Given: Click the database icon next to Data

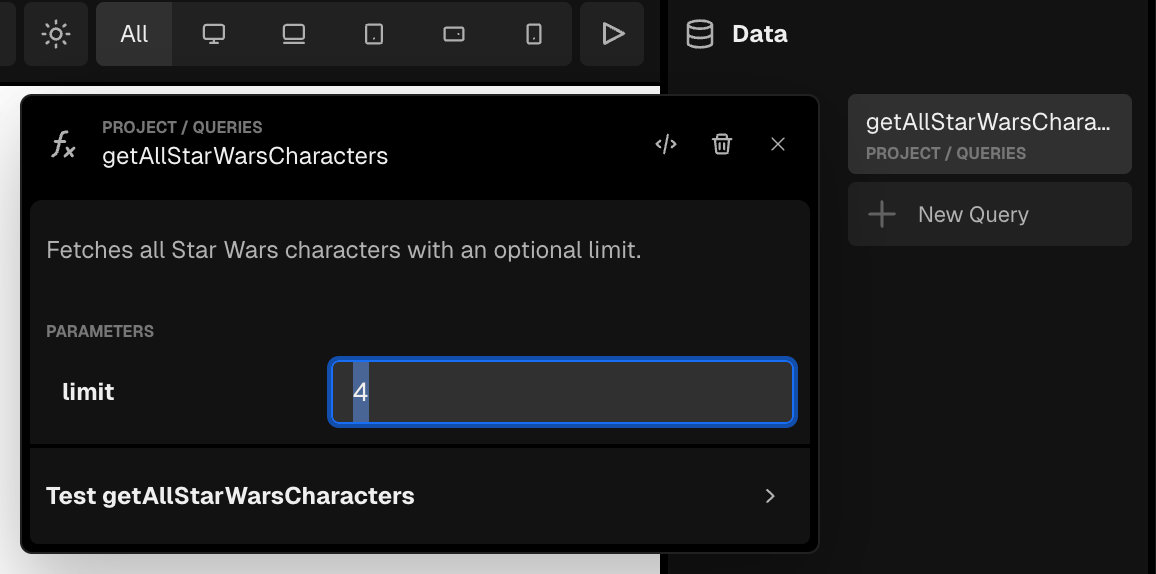Looking at the screenshot, I should pos(700,34).
